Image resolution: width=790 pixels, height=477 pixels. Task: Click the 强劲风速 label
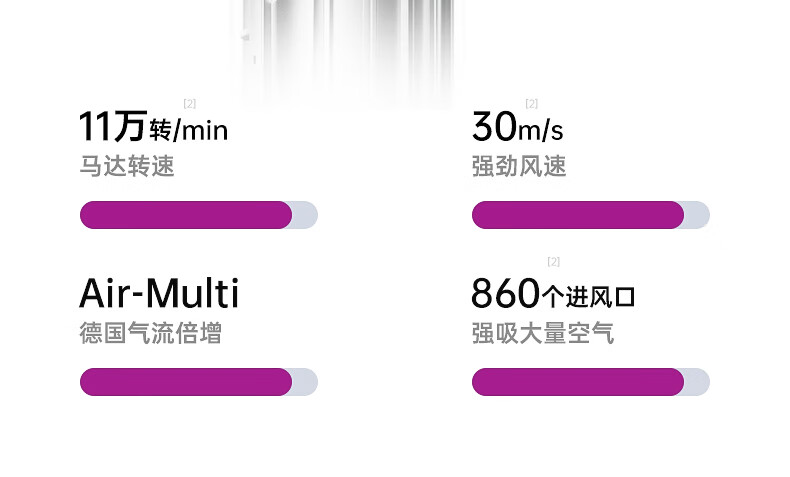[519, 166]
